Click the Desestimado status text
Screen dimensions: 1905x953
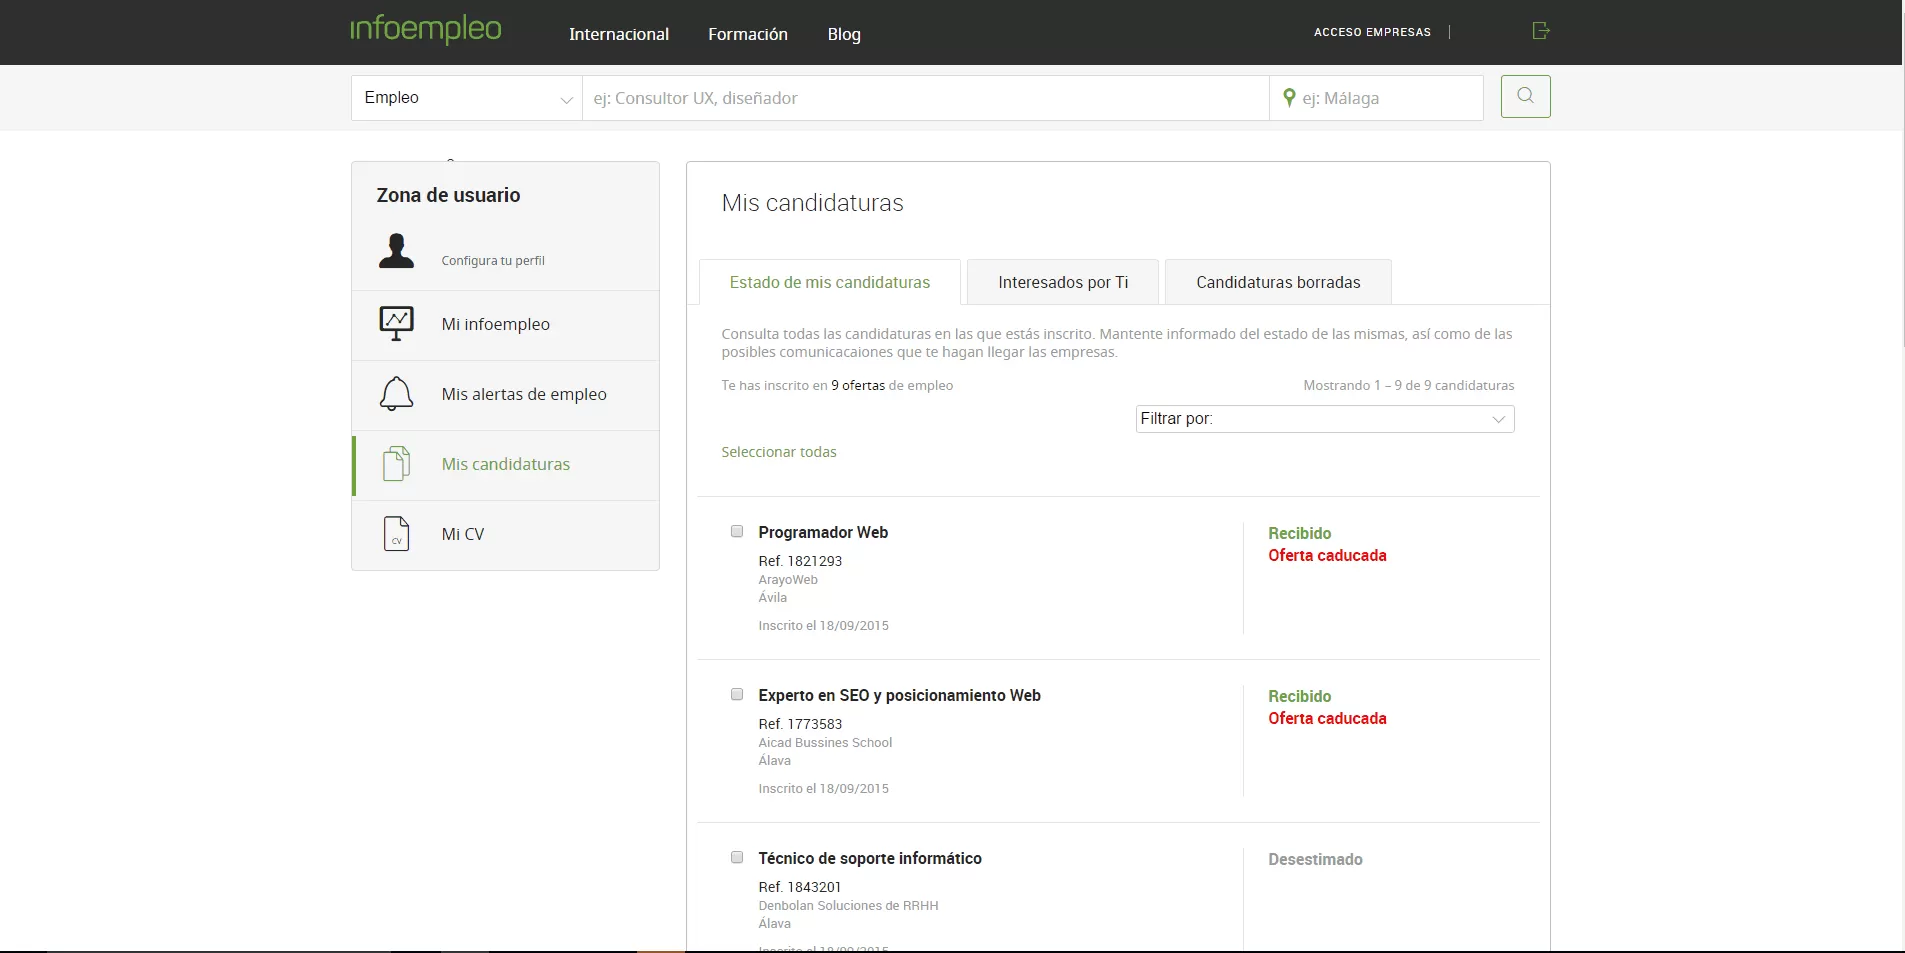1315,859
